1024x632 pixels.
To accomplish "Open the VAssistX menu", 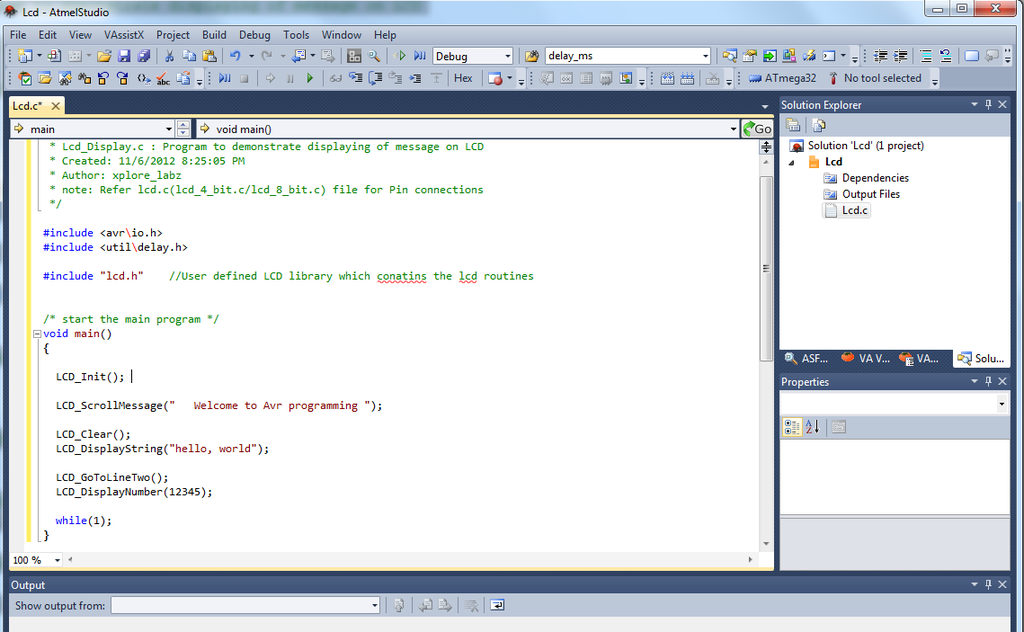I will pos(124,35).
